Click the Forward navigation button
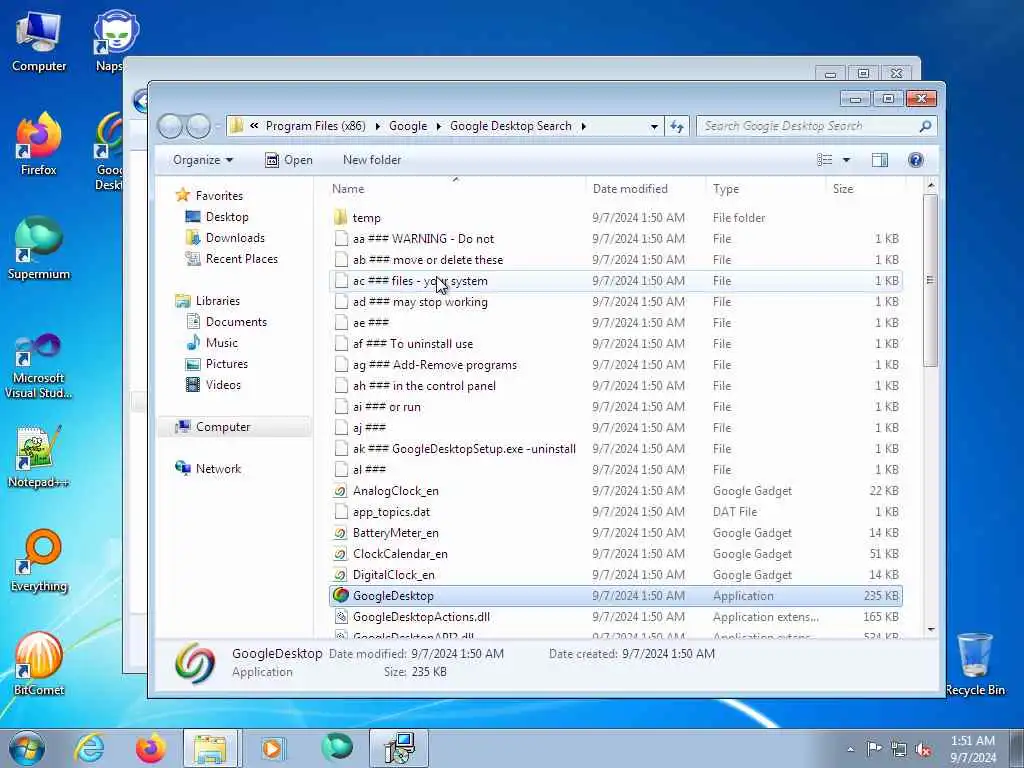This screenshot has width=1024, height=768. [x=199, y=126]
